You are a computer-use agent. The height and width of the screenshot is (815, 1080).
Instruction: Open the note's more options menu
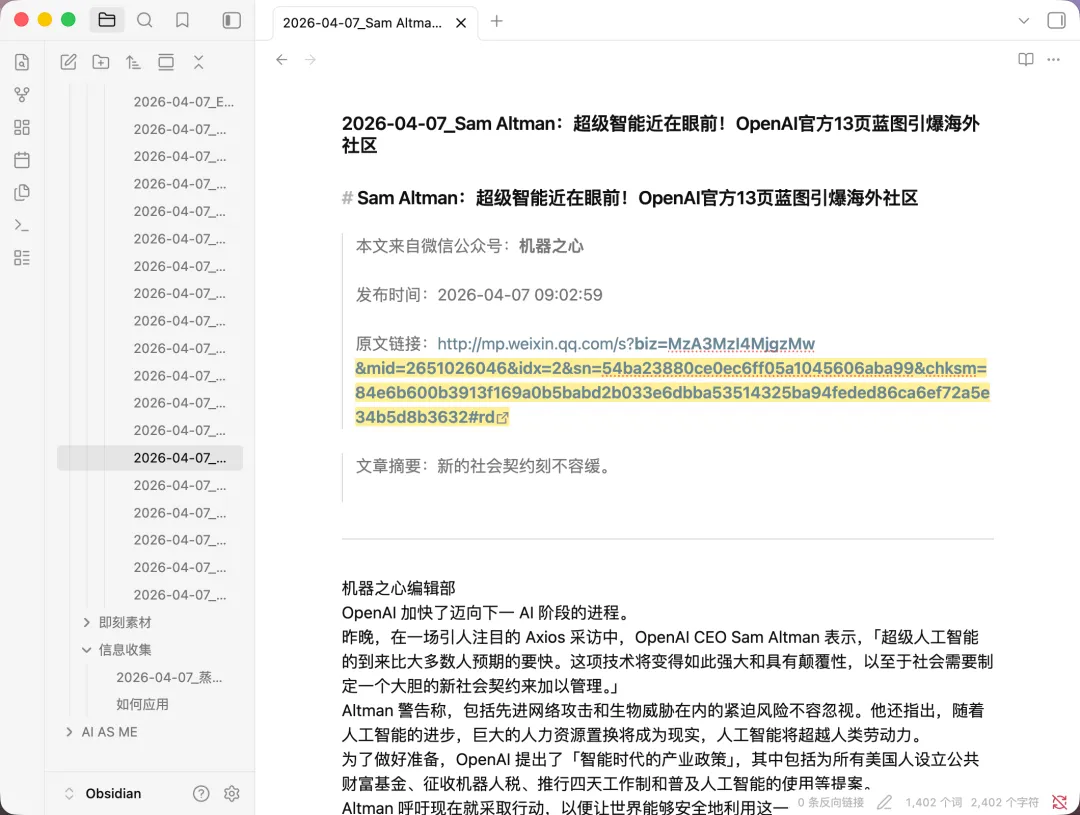pos(1053,60)
